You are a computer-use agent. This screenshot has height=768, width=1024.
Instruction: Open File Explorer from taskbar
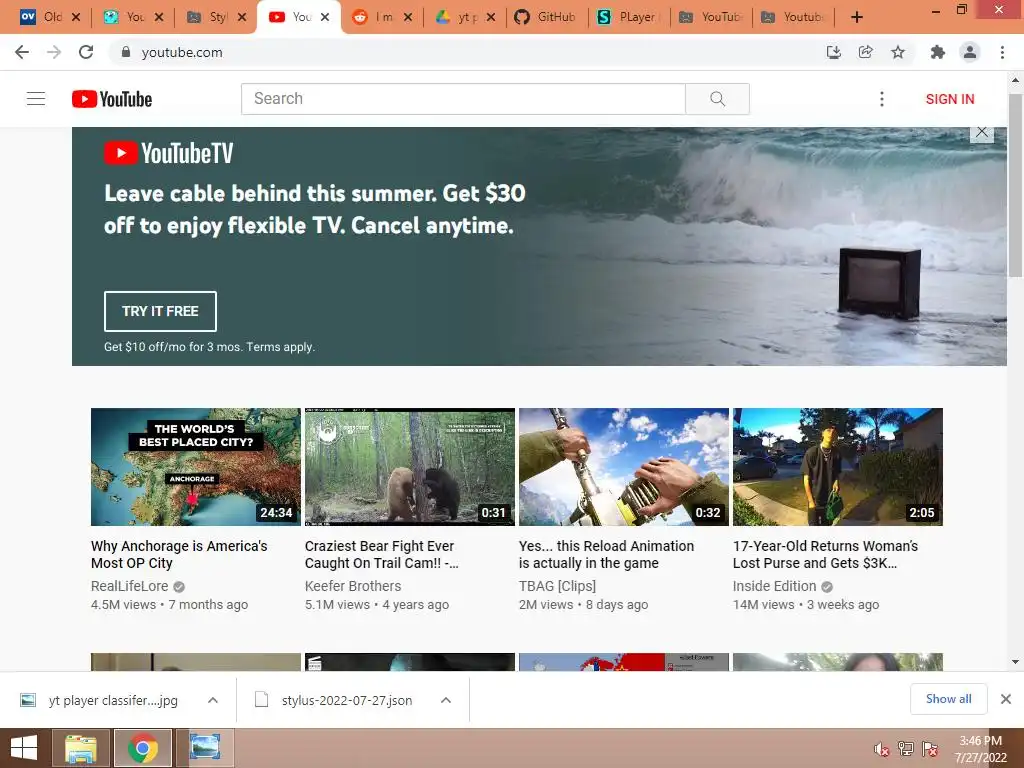[x=80, y=748]
